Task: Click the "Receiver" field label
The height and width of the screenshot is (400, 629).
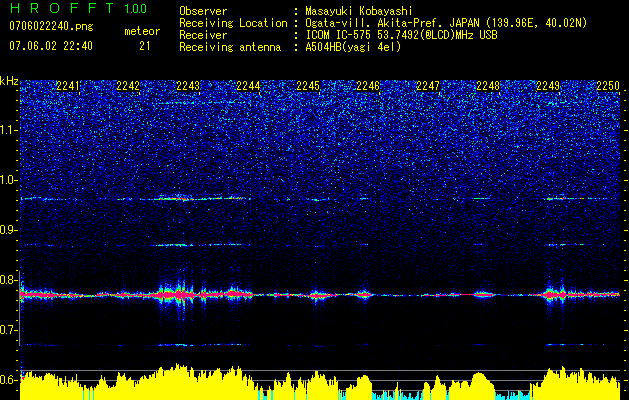Action: pyautogui.click(x=203, y=35)
